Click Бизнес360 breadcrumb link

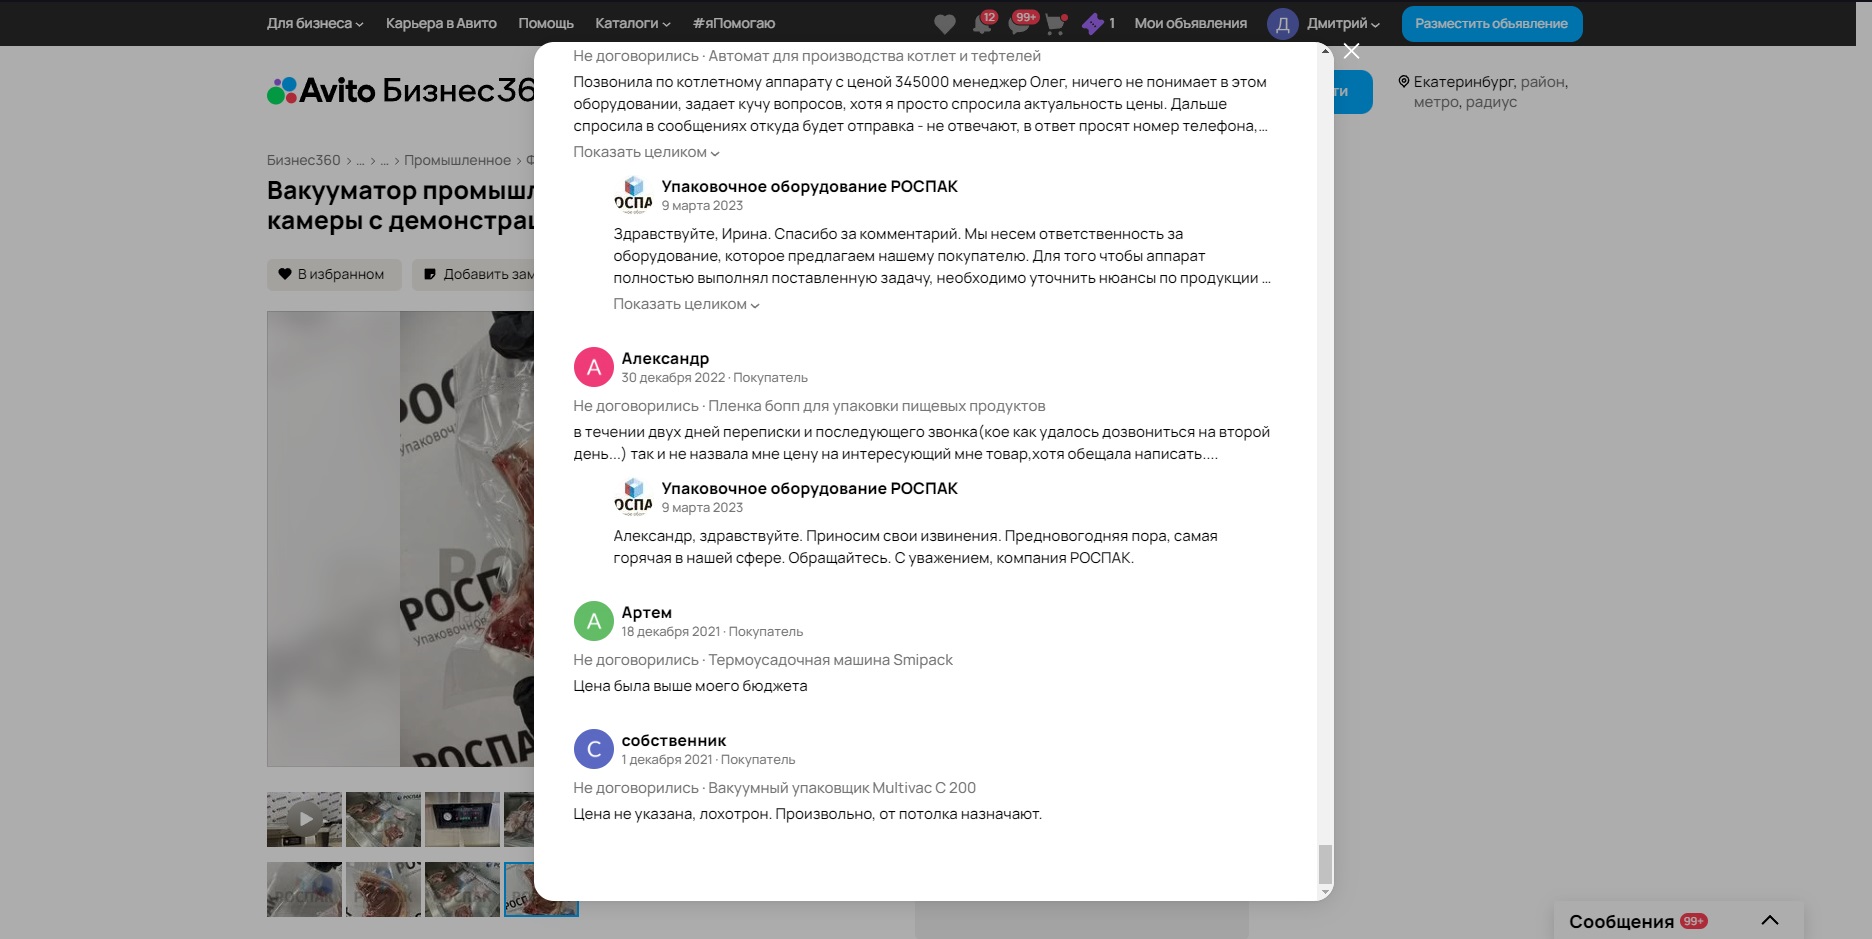pyautogui.click(x=303, y=160)
